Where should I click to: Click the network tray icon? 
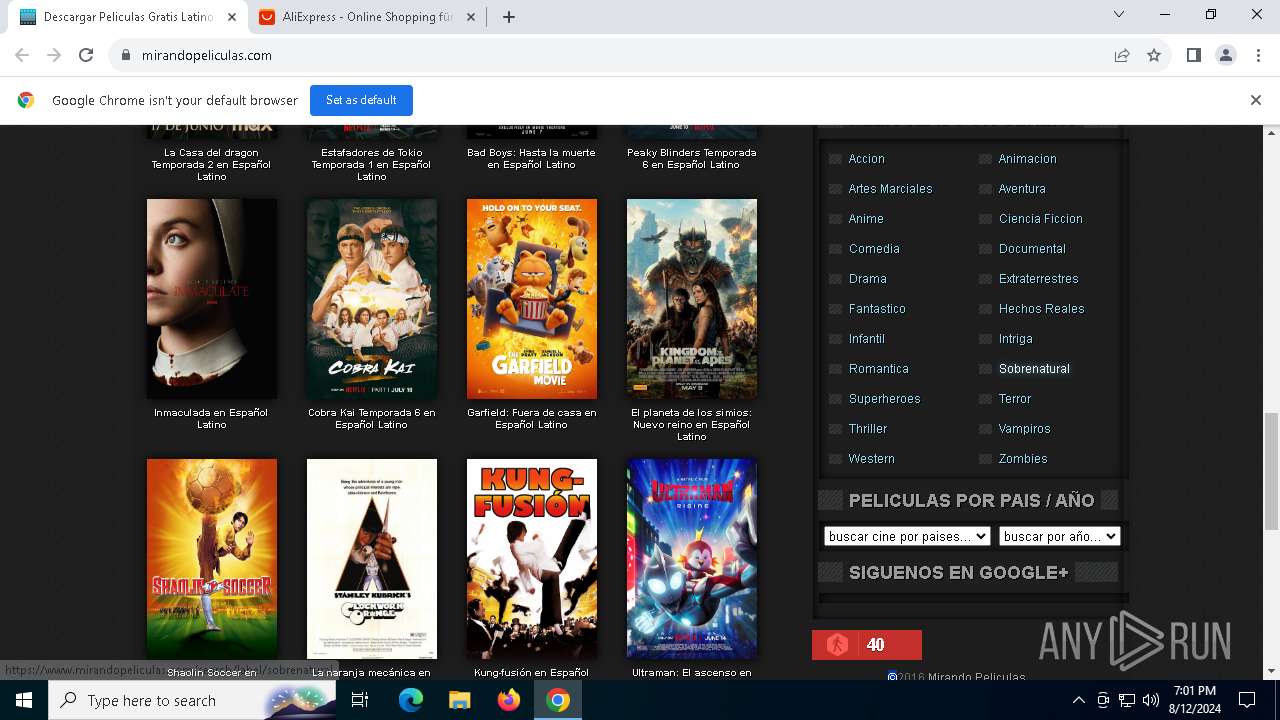click(x=1127, y=700)
